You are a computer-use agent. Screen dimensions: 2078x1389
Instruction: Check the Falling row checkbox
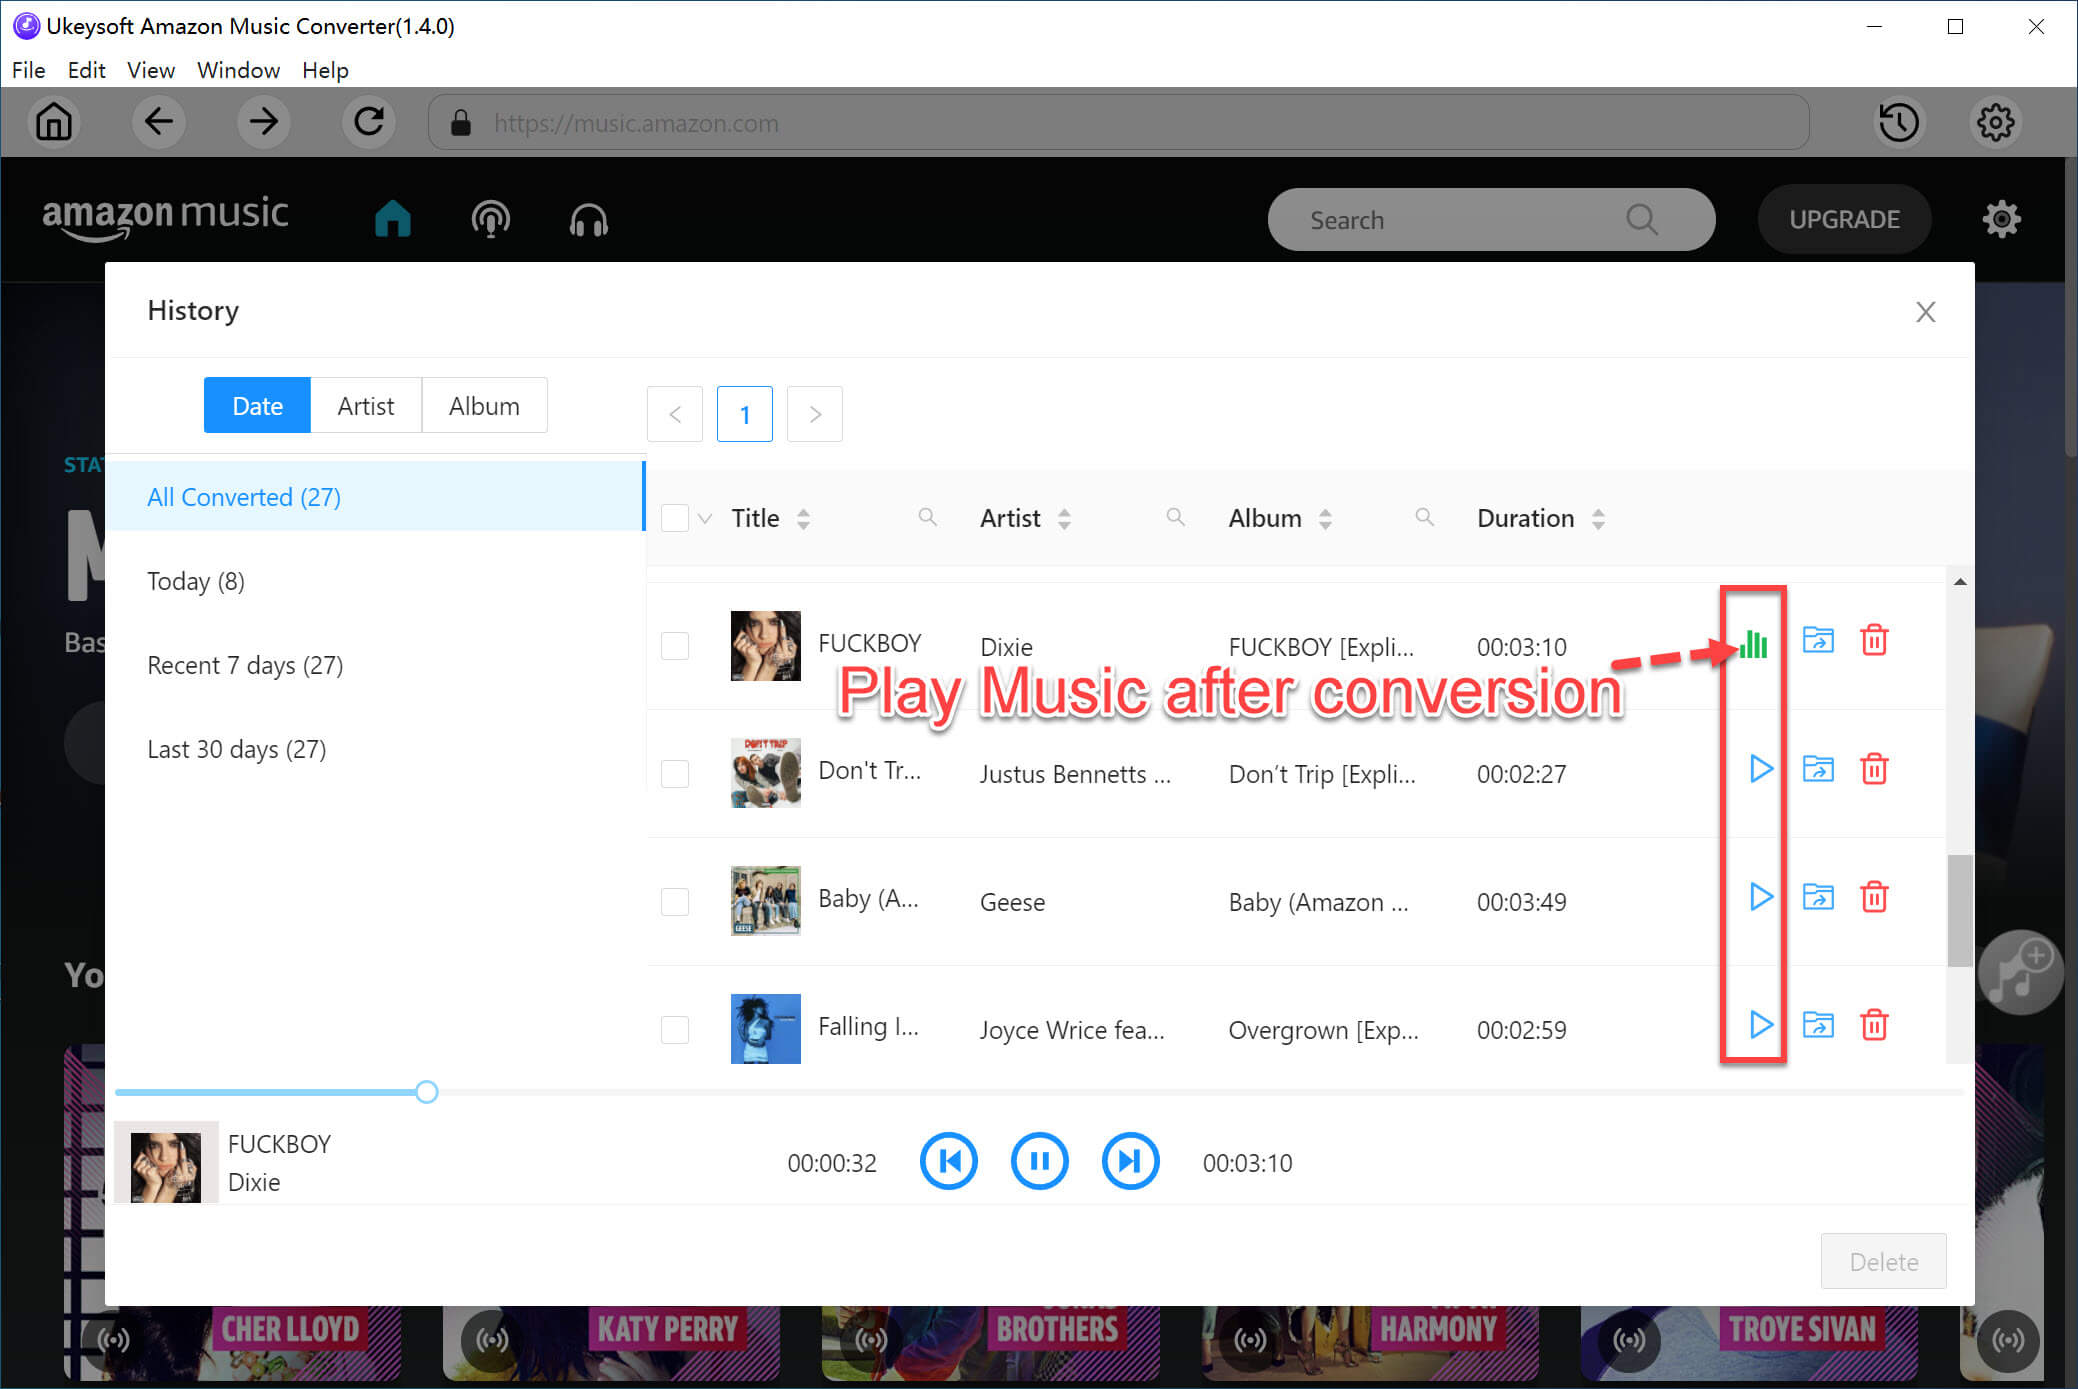(675, 1030)
